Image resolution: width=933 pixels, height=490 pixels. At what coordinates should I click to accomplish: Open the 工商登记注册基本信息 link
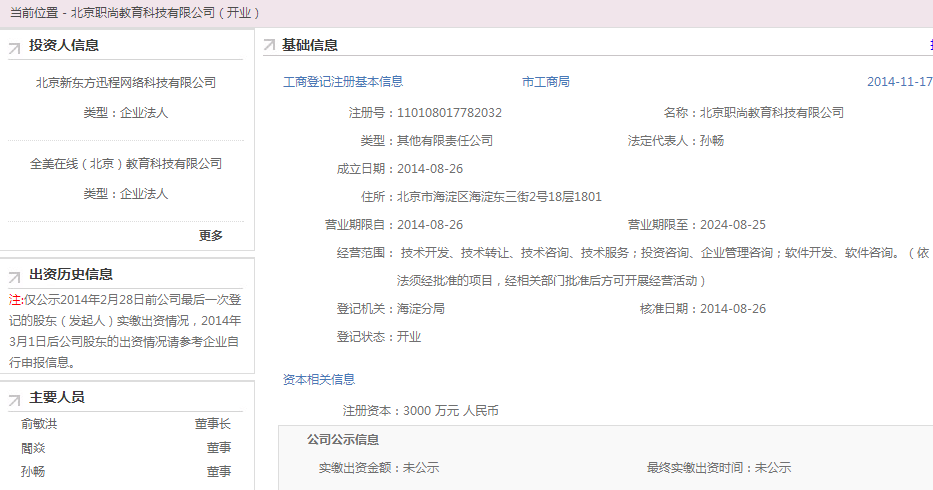343,82
